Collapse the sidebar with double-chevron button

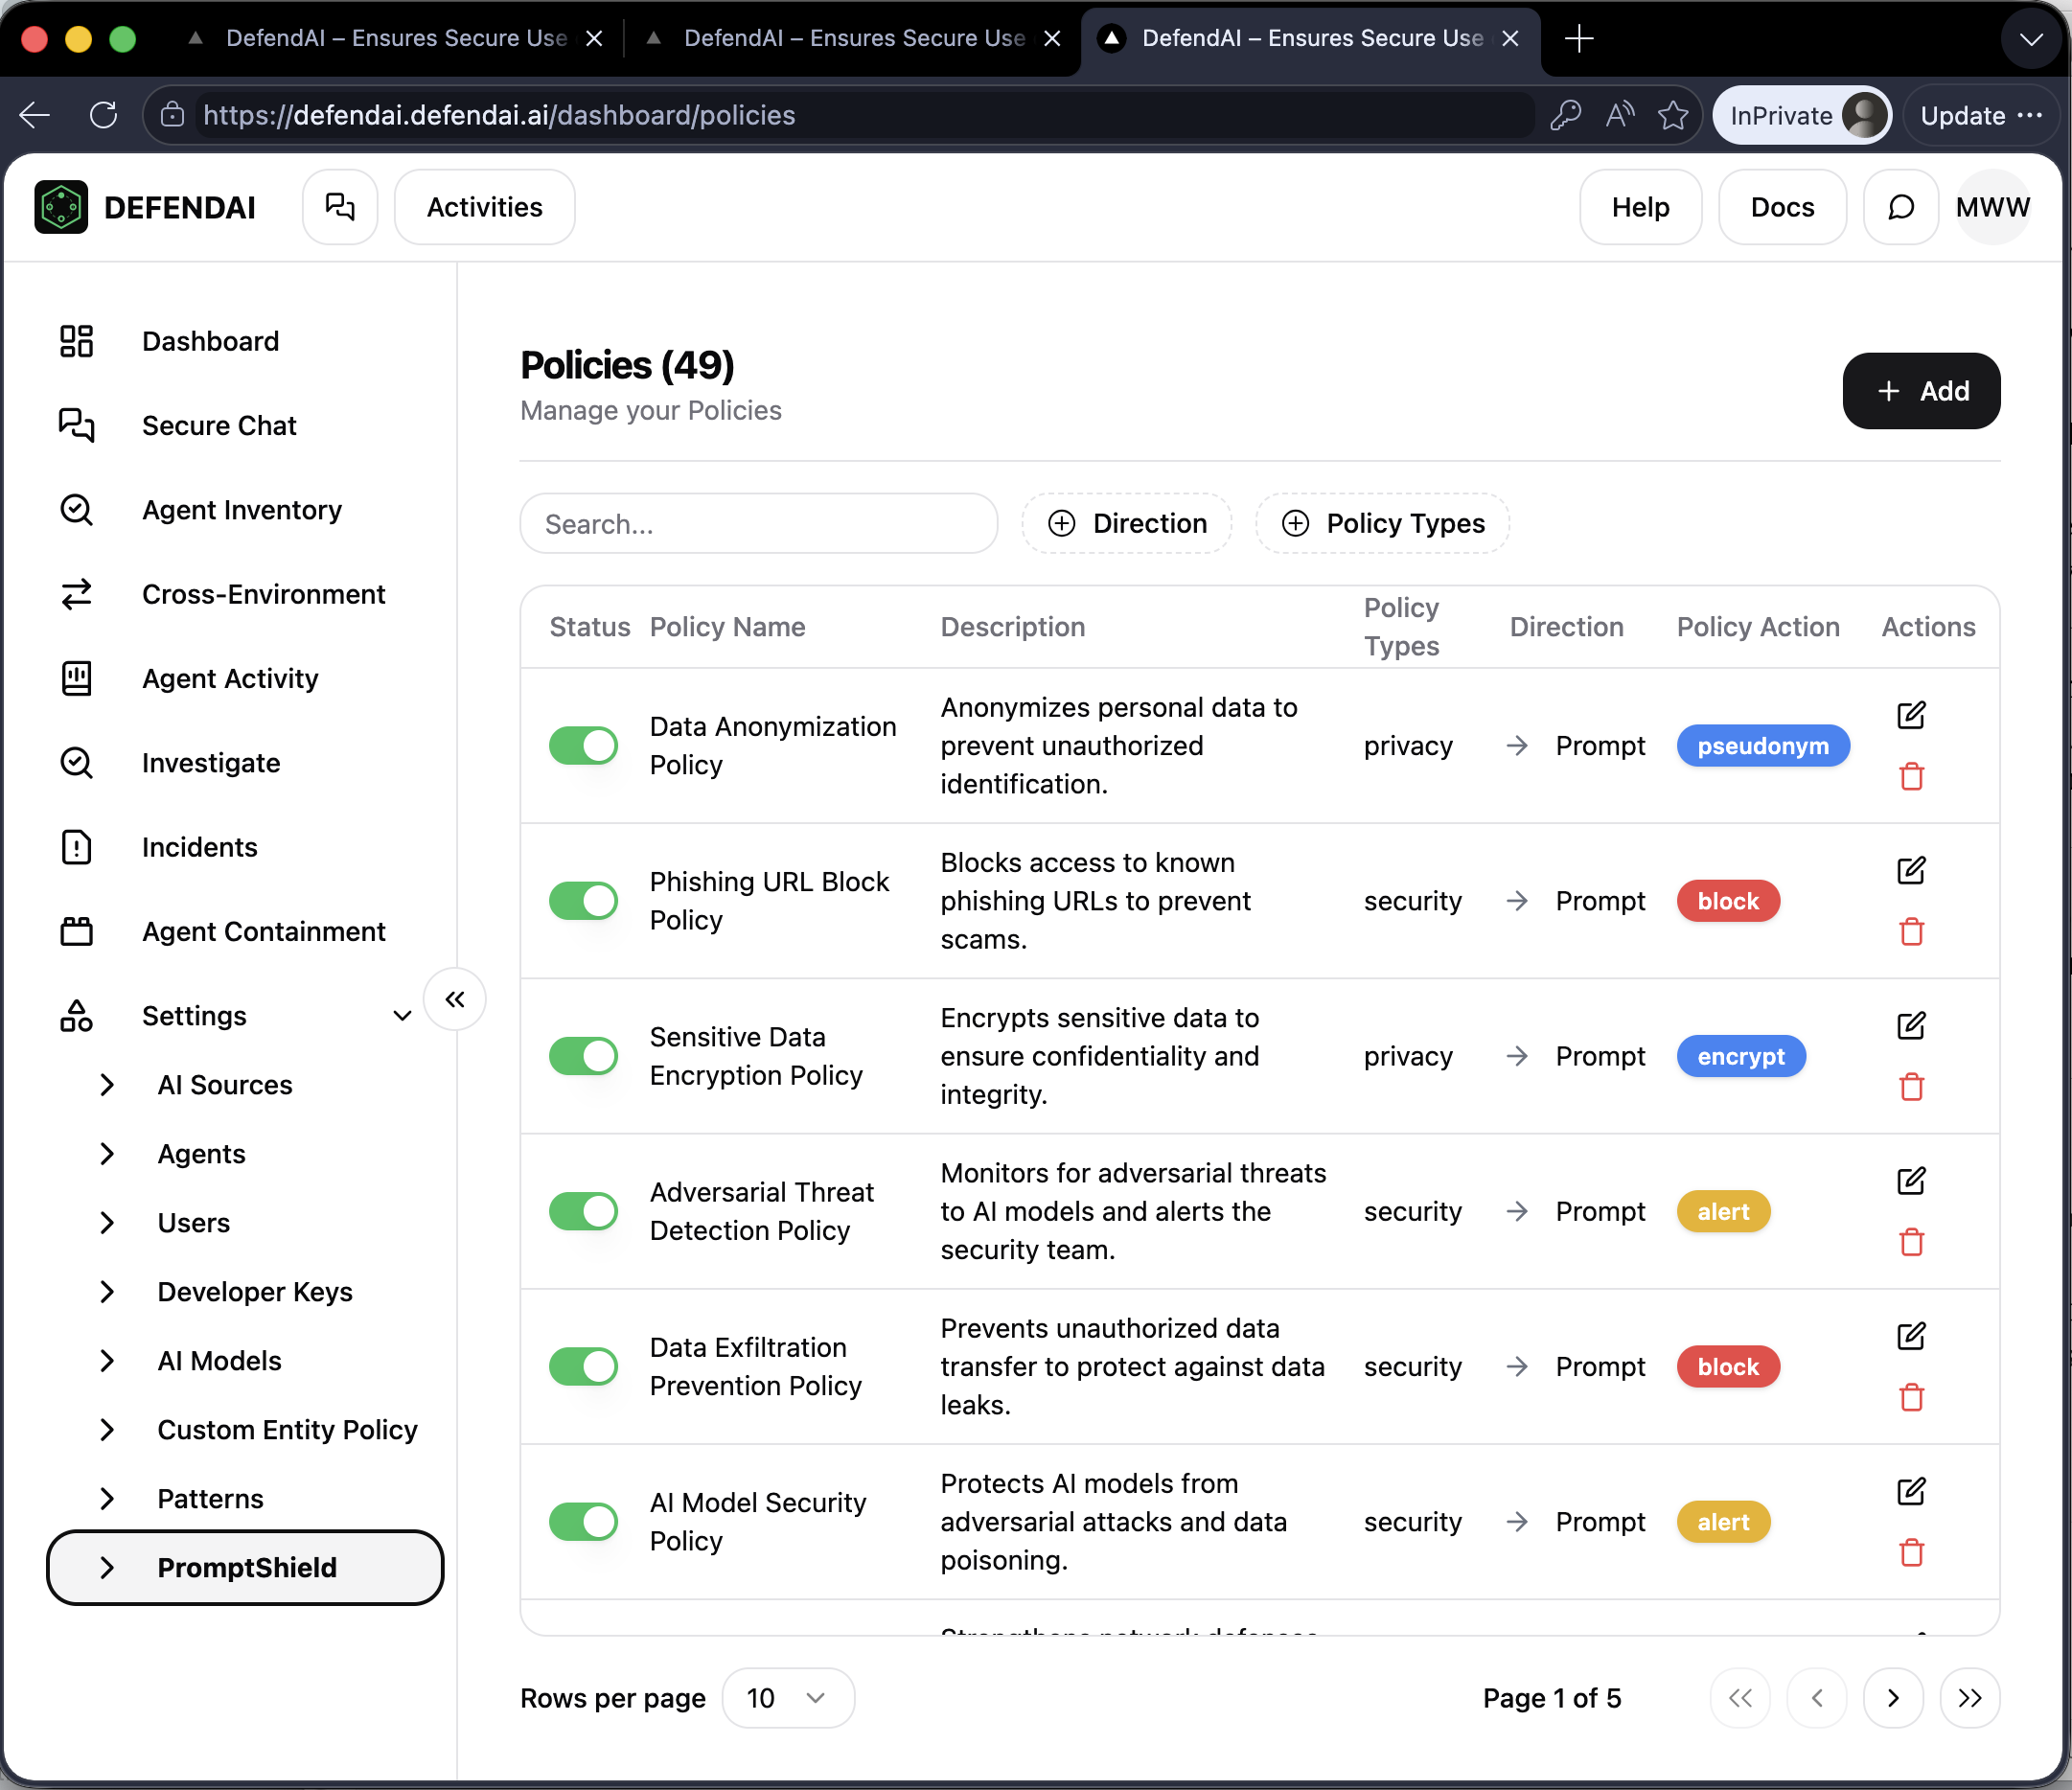click(455, 999)
